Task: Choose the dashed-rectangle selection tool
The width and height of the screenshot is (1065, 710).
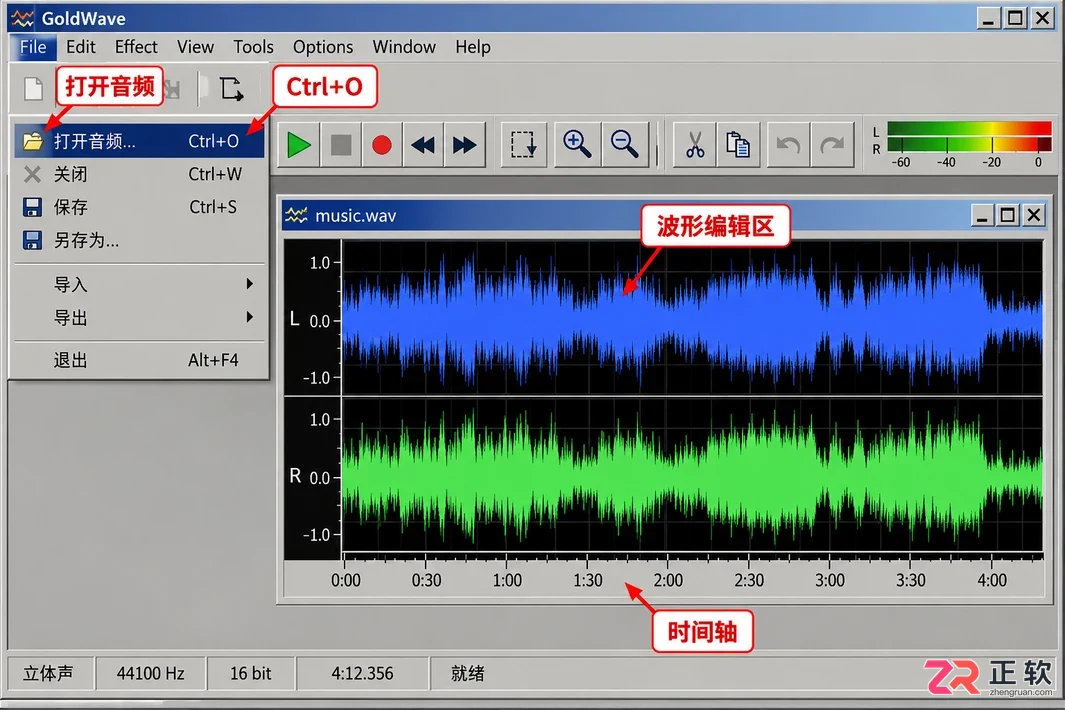Action: (524, 144)
